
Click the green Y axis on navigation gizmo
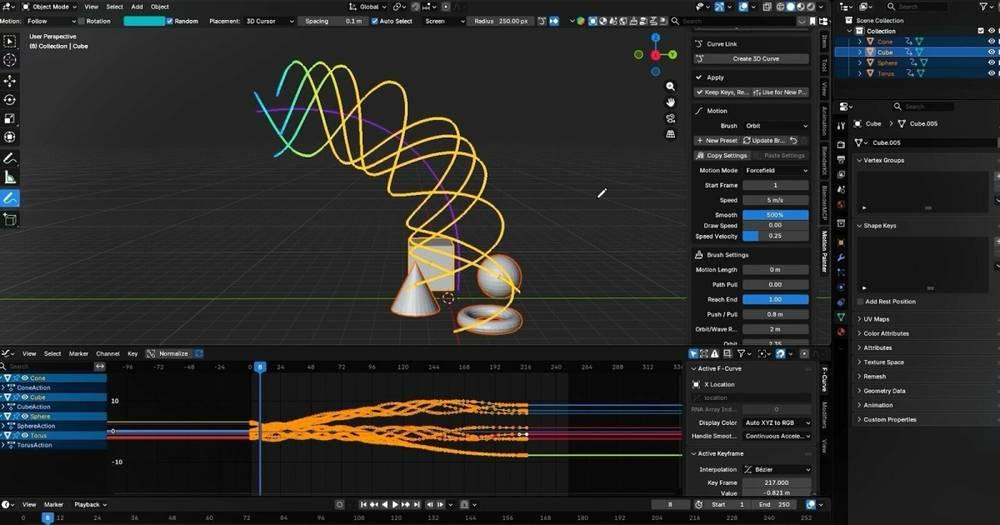point(672,55)
